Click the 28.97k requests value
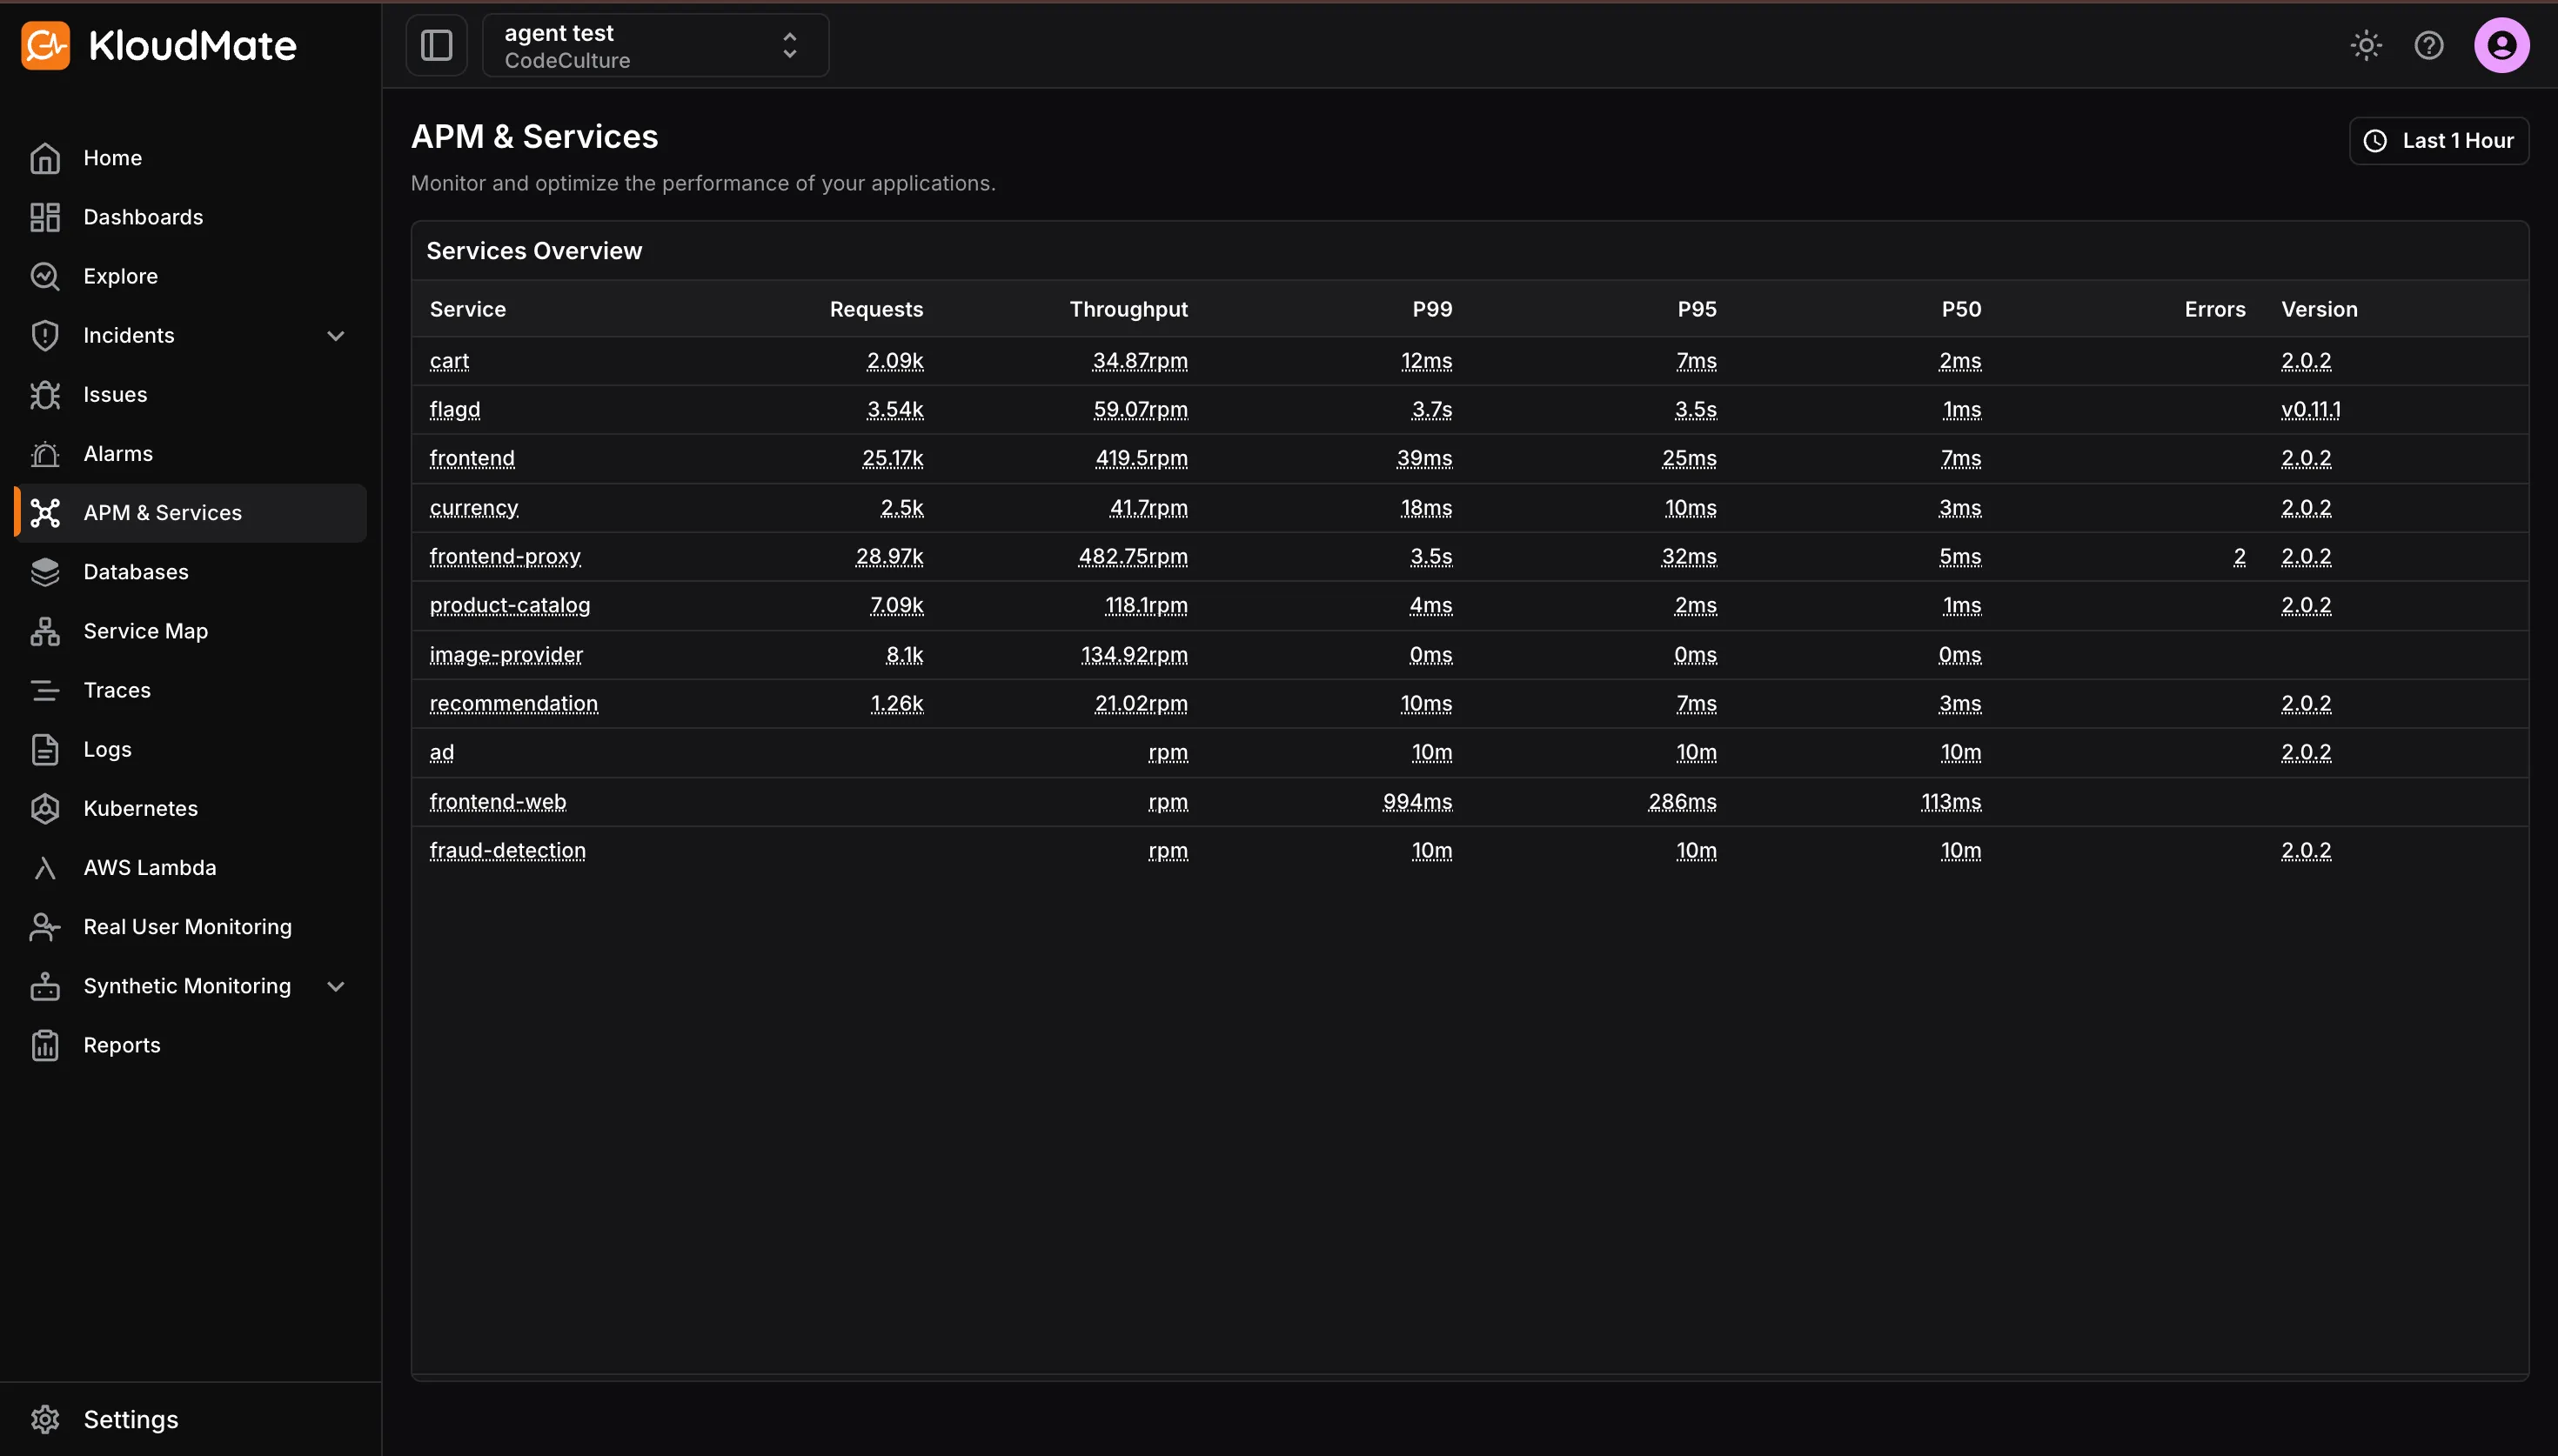 tap(890, 557)
